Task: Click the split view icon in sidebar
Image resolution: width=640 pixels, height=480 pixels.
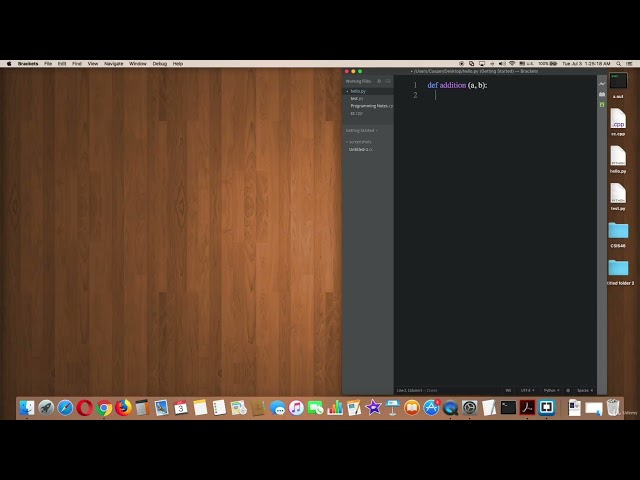Action: pos(388,81)
